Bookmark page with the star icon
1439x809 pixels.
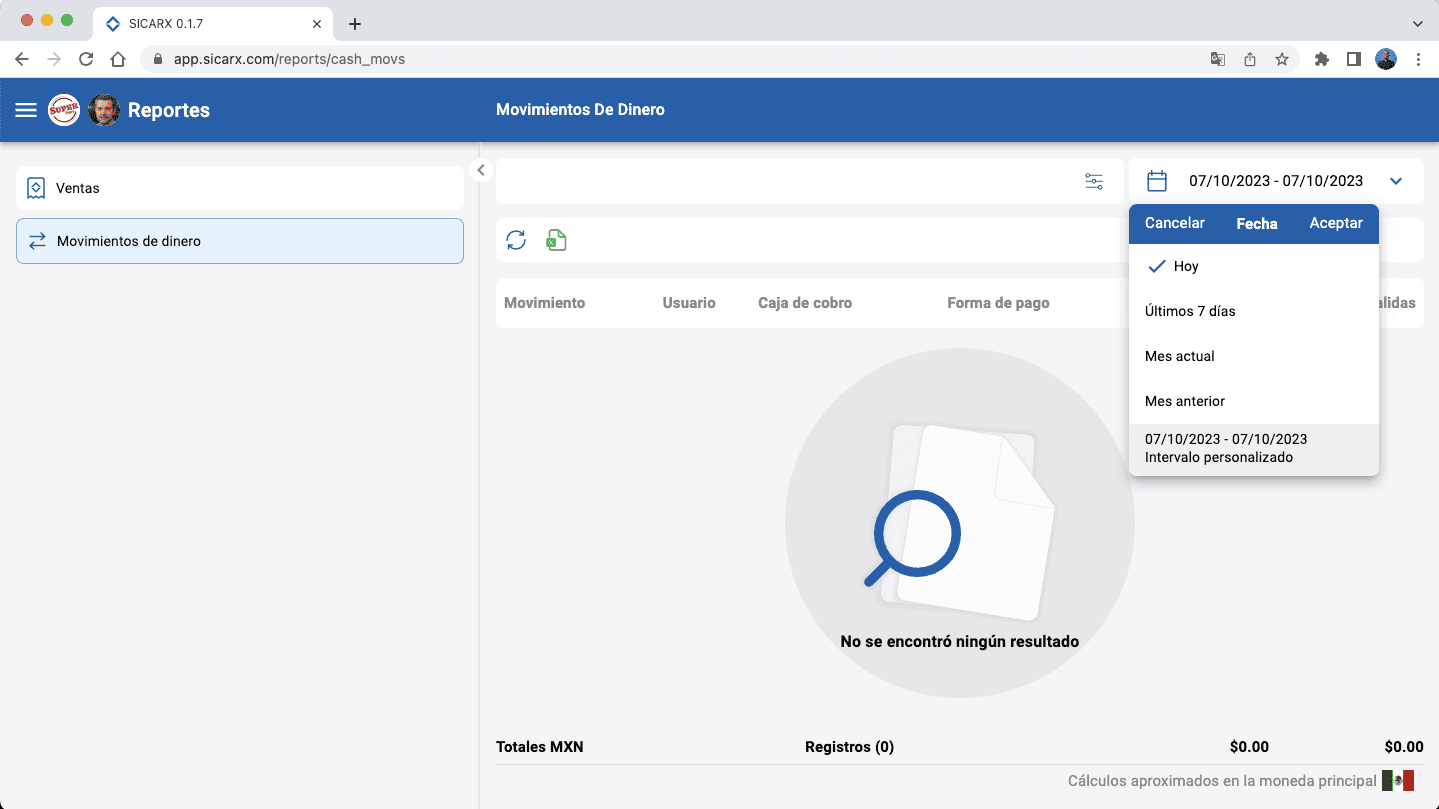[x=1282, y=59]
